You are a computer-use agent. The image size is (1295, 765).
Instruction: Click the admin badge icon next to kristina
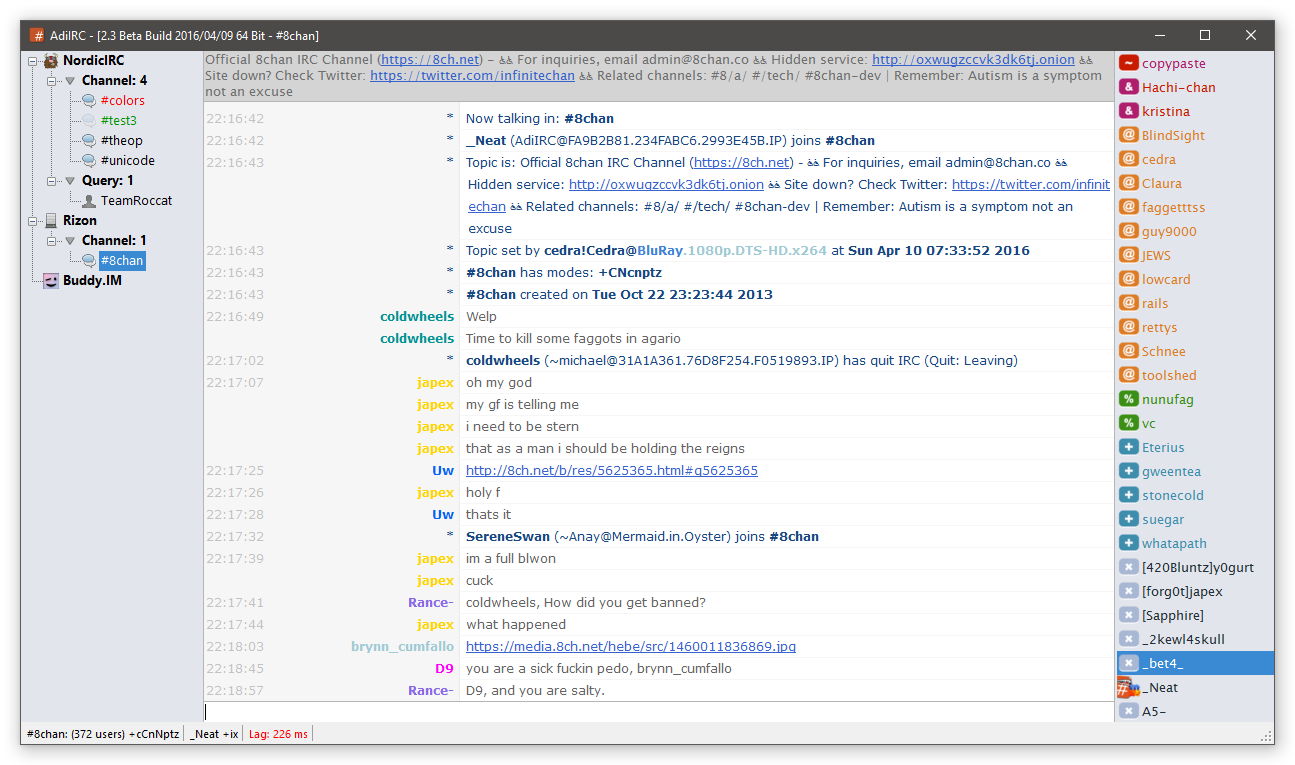point(1128,111)
